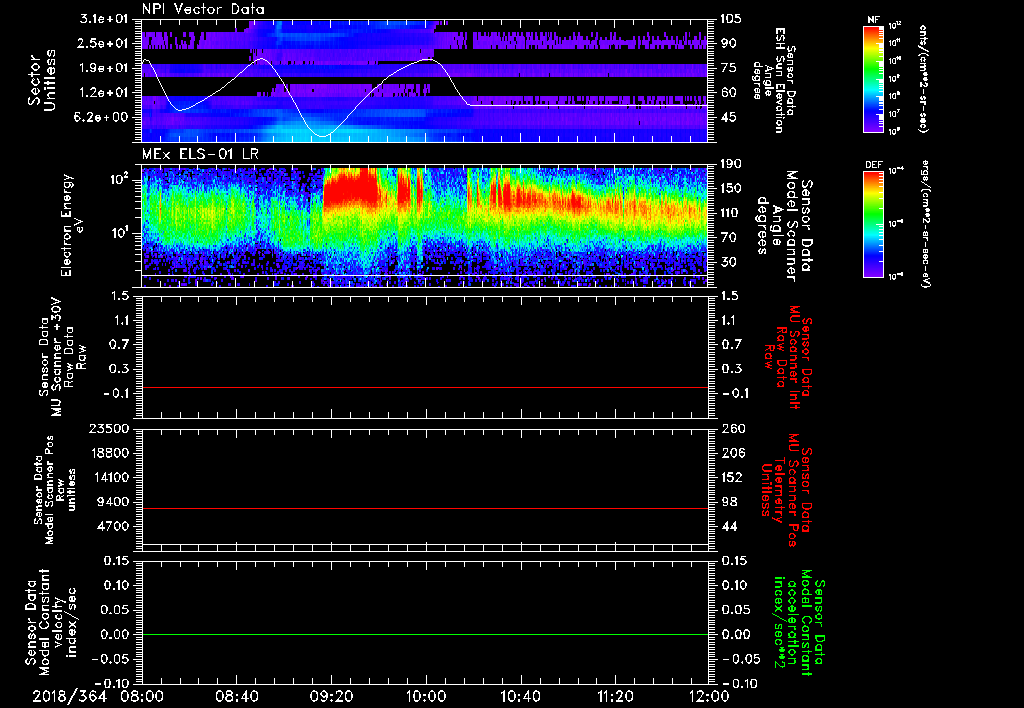Click the red high-flux region in ELS spectrogram
This screenshot has width=1024, height=708.
tap(351, 189)
